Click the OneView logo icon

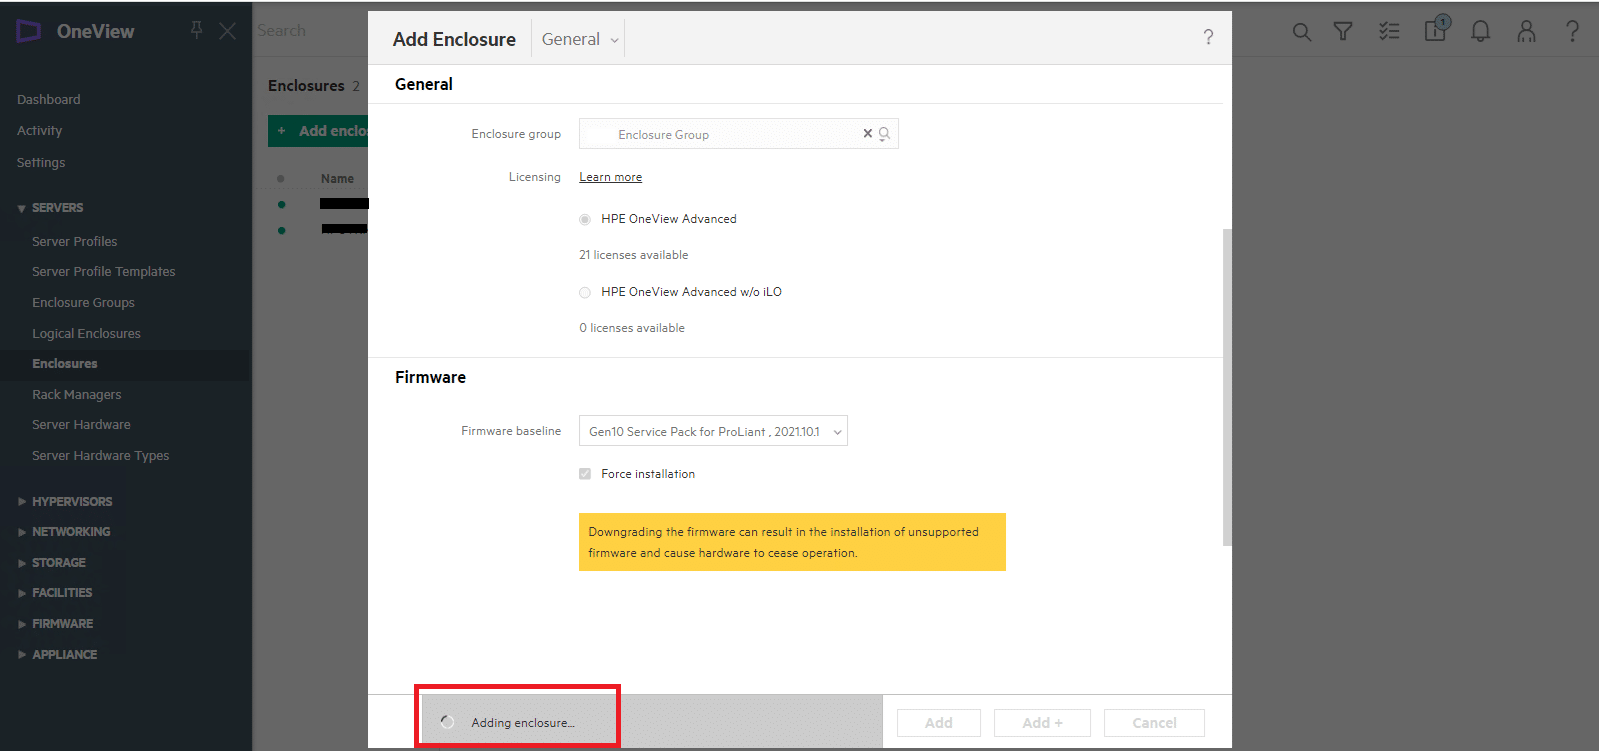(29, 31)
